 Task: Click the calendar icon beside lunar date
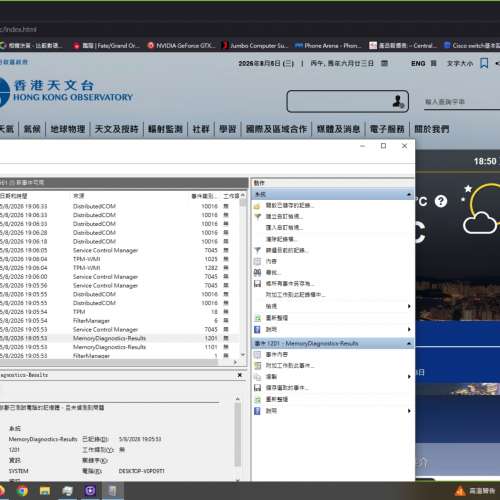(384, 63)
